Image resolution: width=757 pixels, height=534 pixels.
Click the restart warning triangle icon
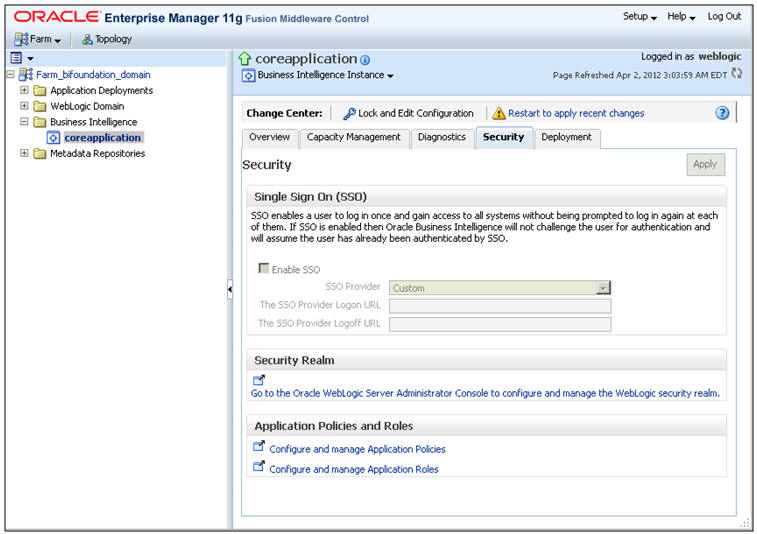click(x=499, y=113)
